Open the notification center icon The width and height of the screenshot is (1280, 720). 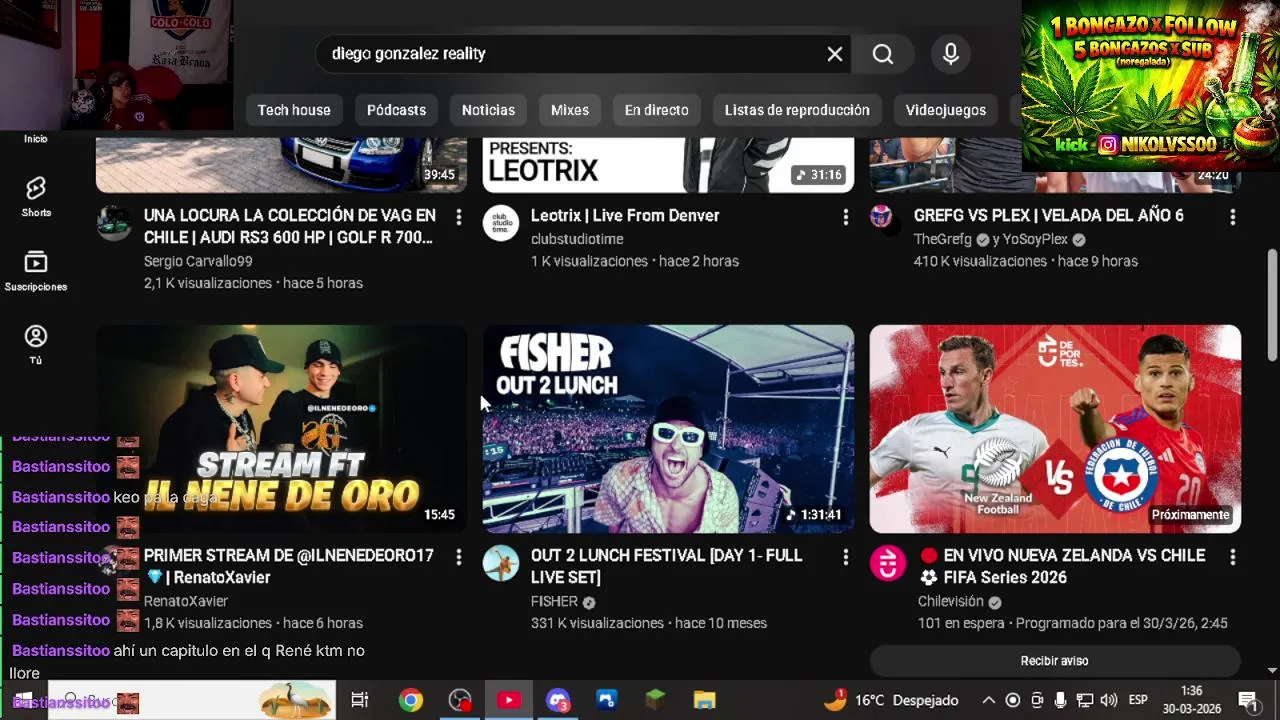point(1248,700)
